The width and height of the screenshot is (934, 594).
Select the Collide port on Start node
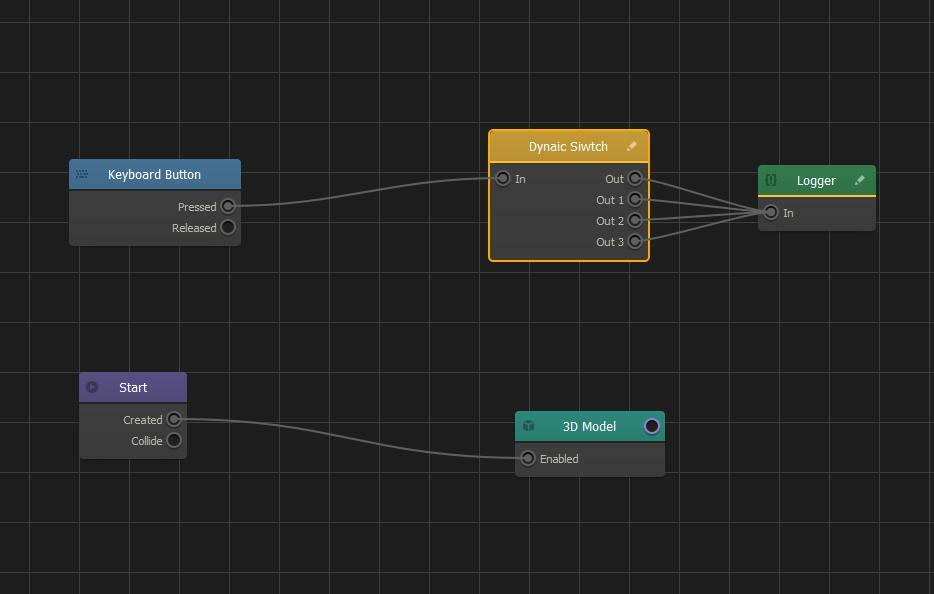coord(174,441)
